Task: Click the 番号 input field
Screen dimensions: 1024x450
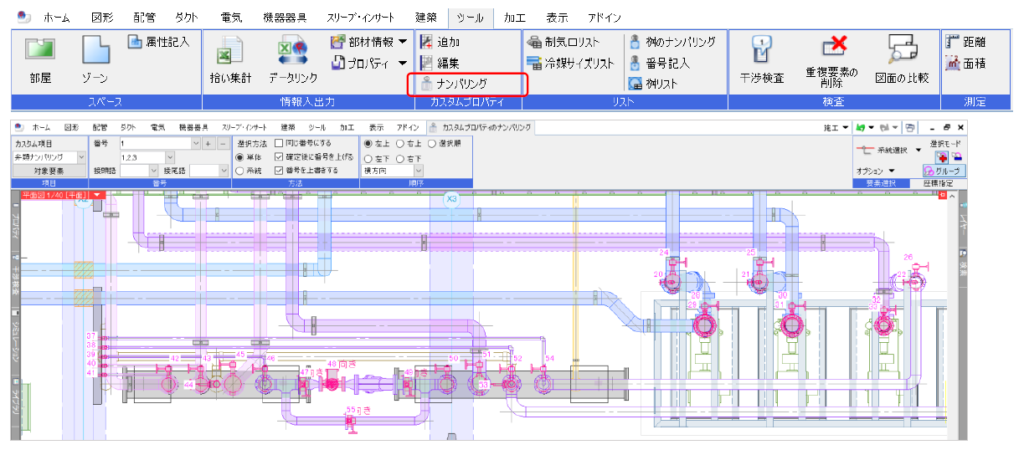Action: [x=155, y=143]
